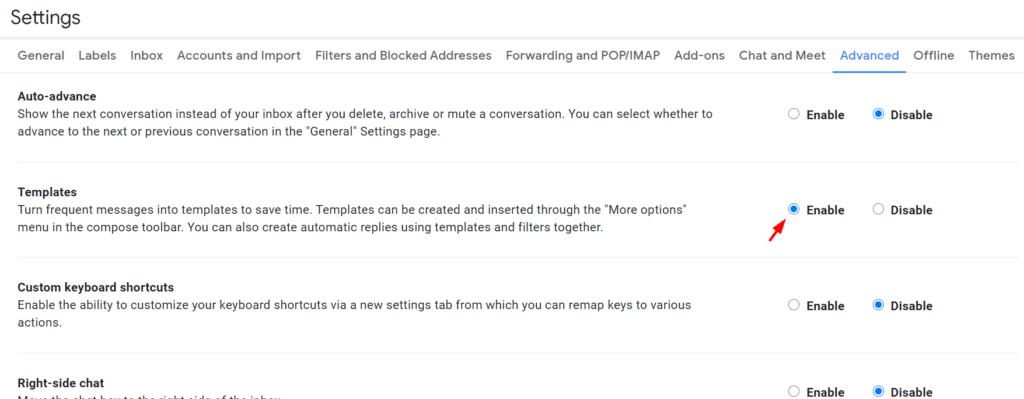The image size is (1024, 399).
Task: Disable the Templates feature
Action: click(878, 210)
